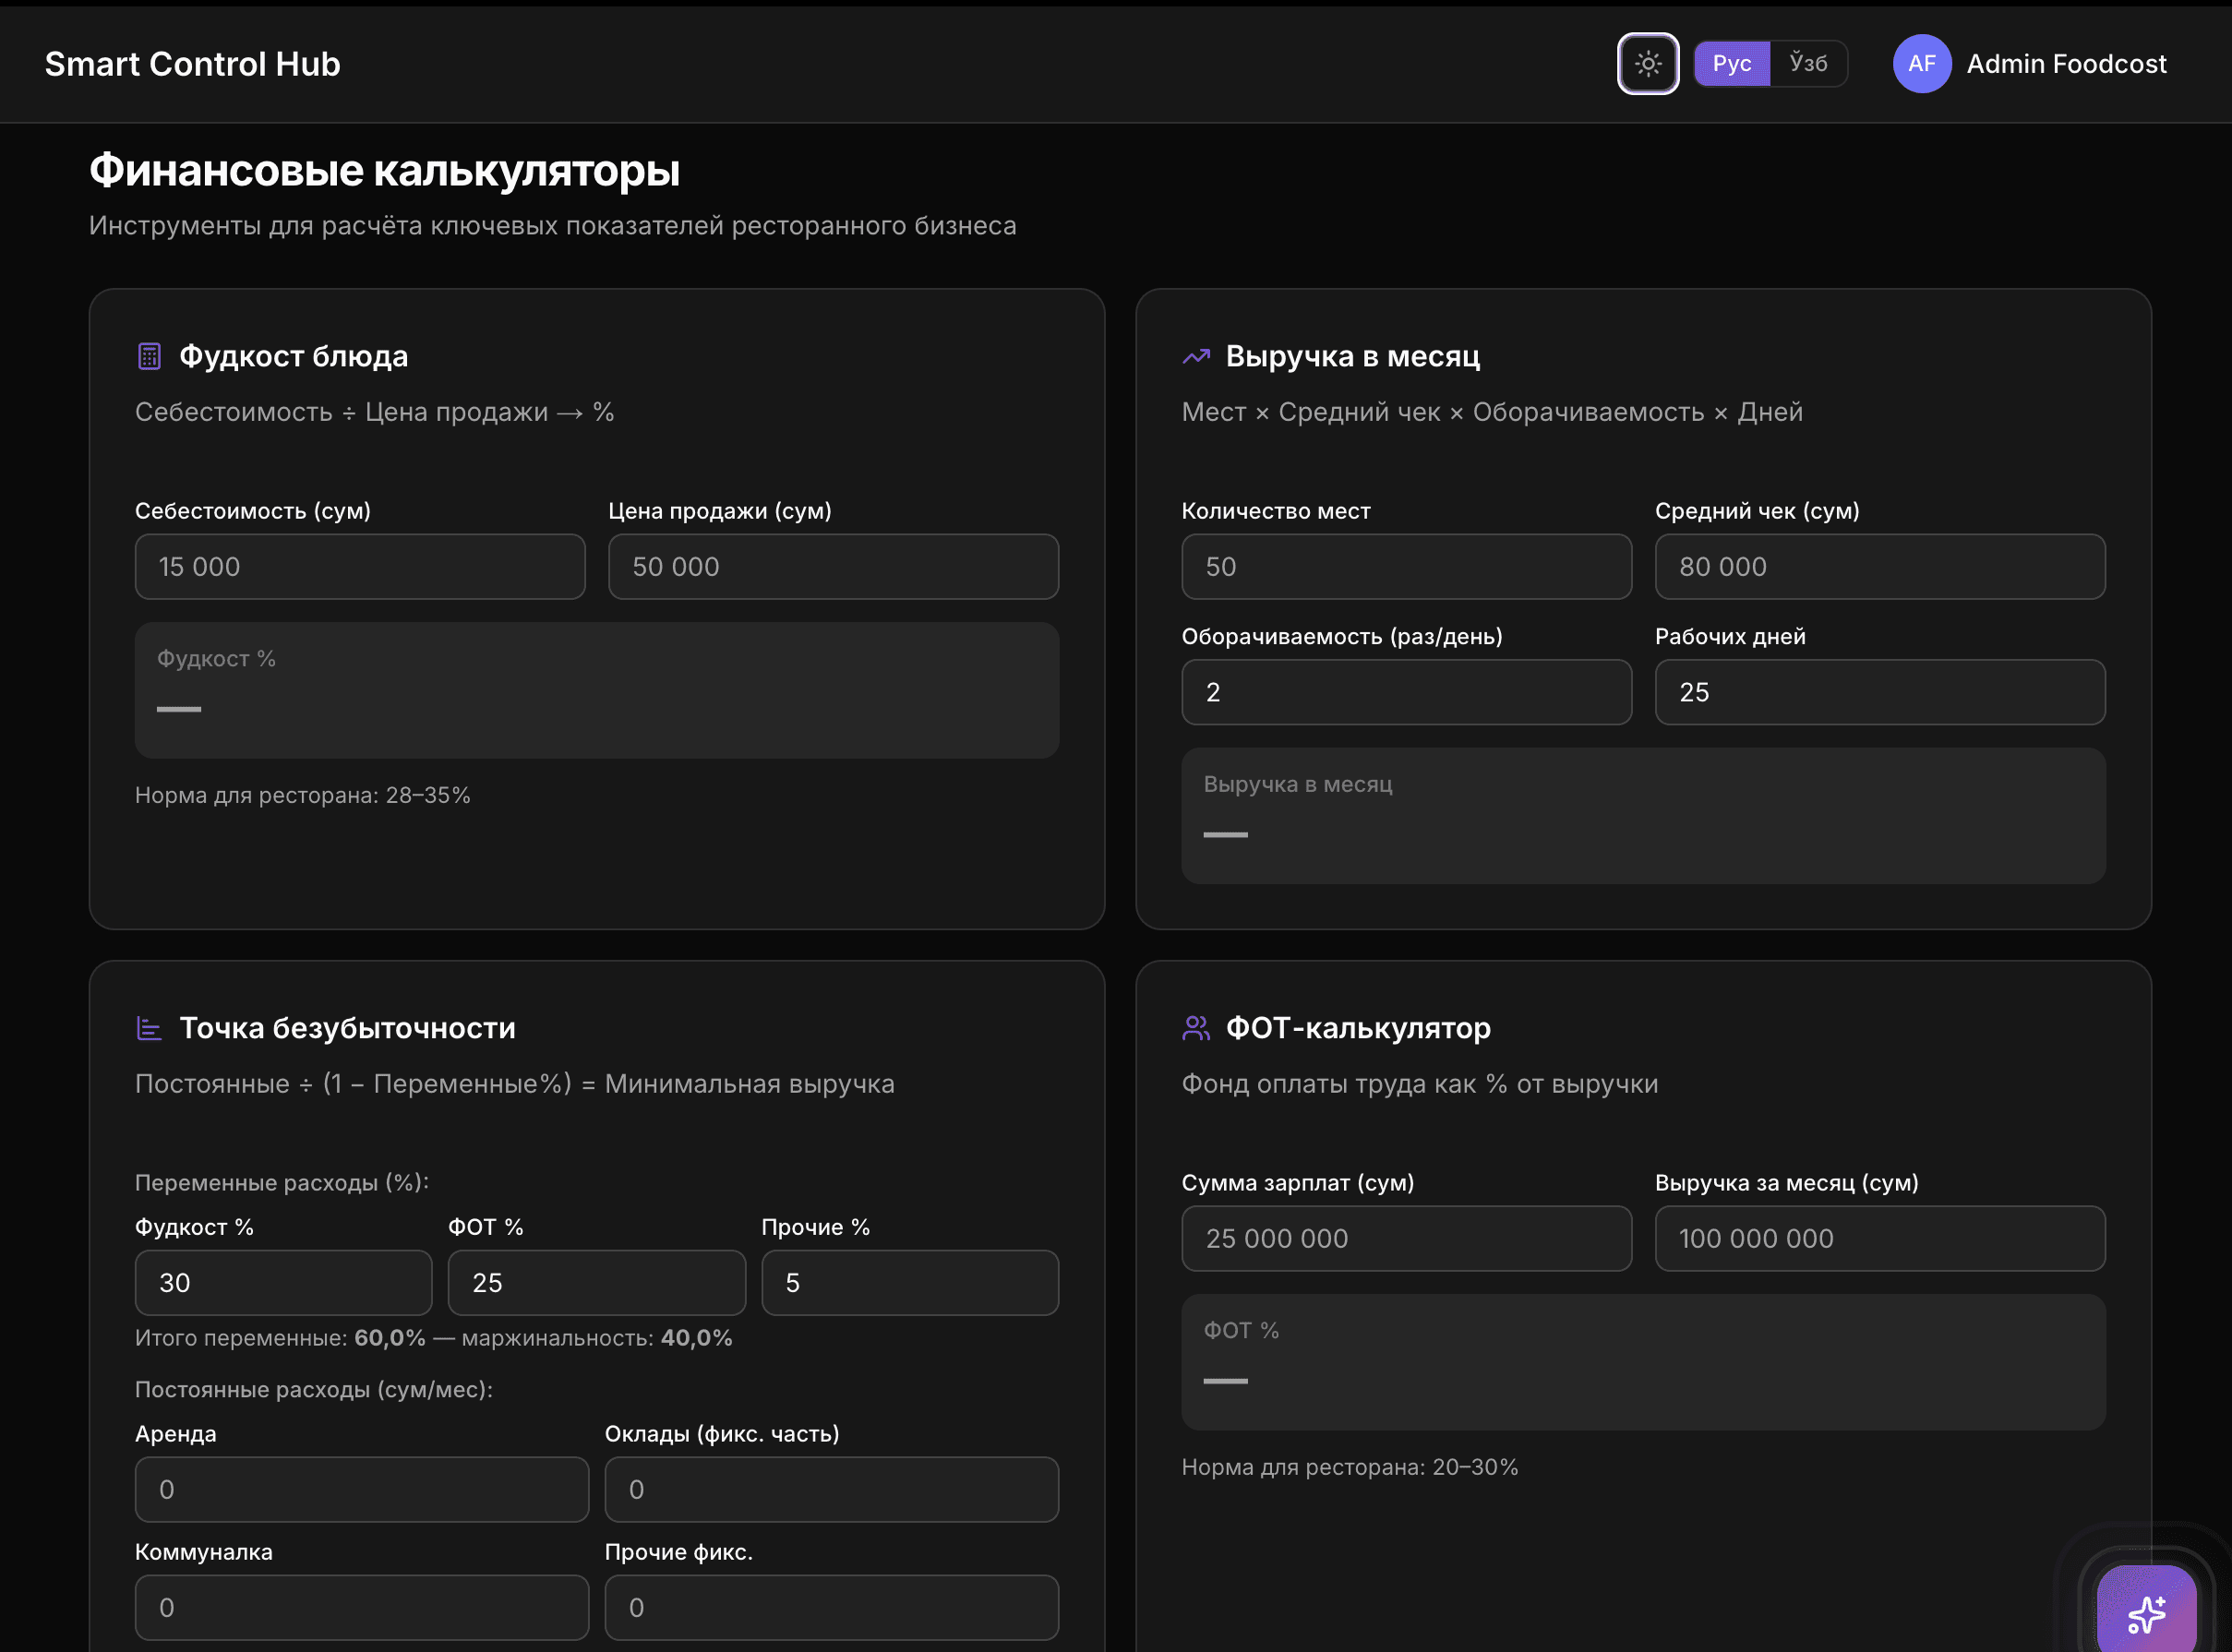Screen dimensions: 2232x1652
Task: Click the Финансовые калькуляторы page heading
Action: pyautogui.click(x=385, y=171)
